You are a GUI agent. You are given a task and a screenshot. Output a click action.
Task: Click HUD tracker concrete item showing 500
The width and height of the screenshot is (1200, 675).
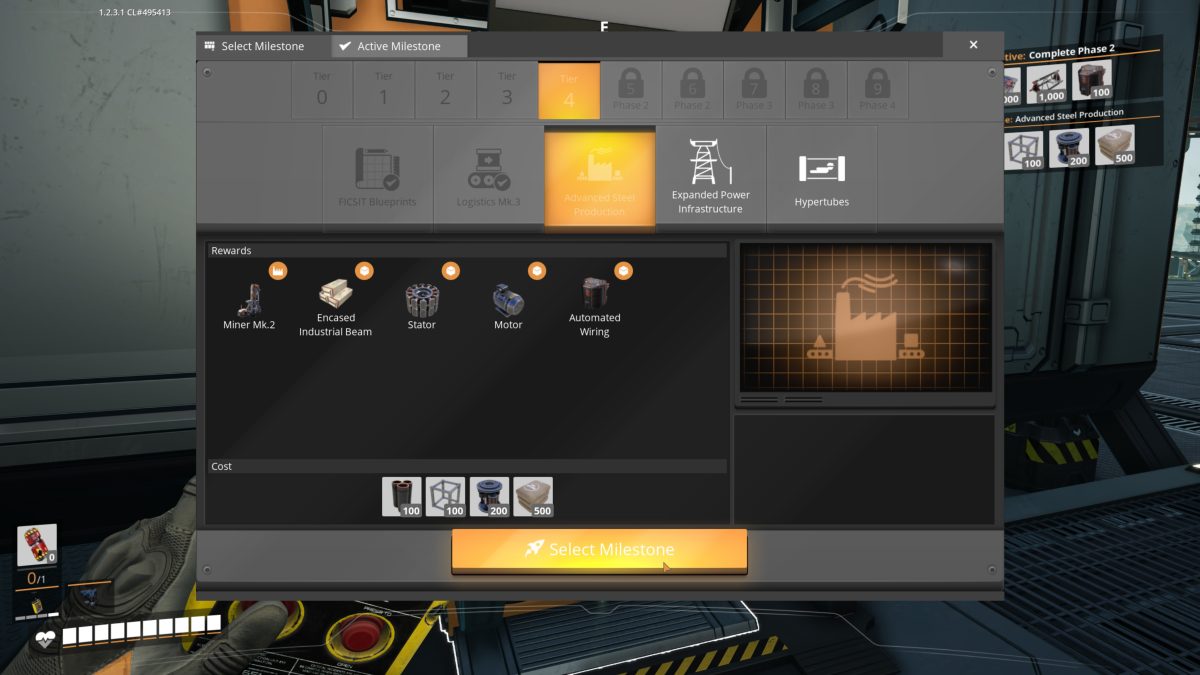coord(1114,146)
